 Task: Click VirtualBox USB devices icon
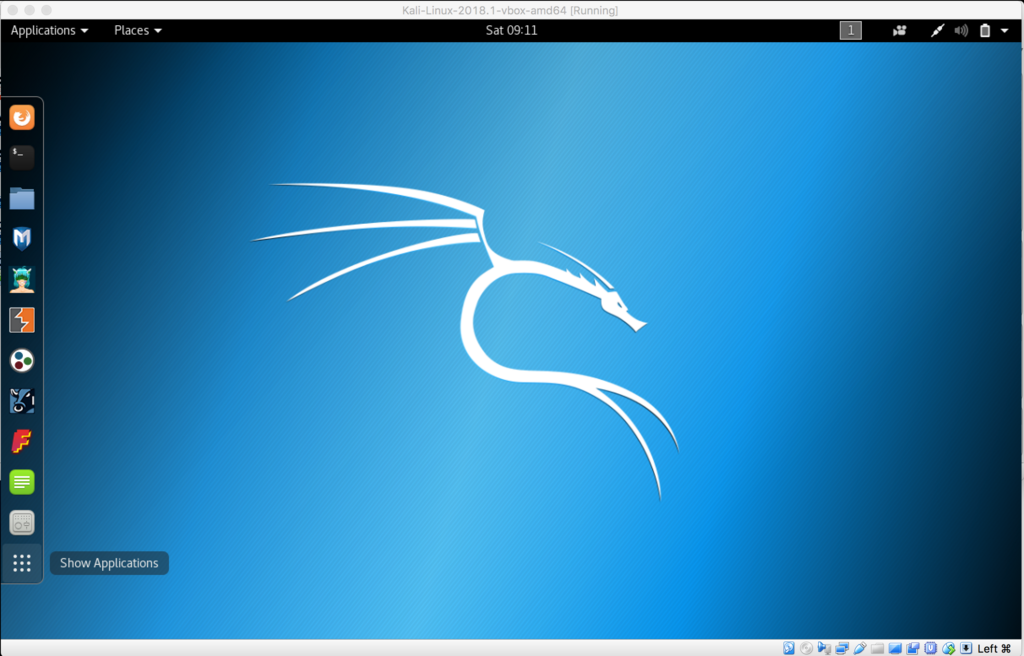[x=859, y=648]
